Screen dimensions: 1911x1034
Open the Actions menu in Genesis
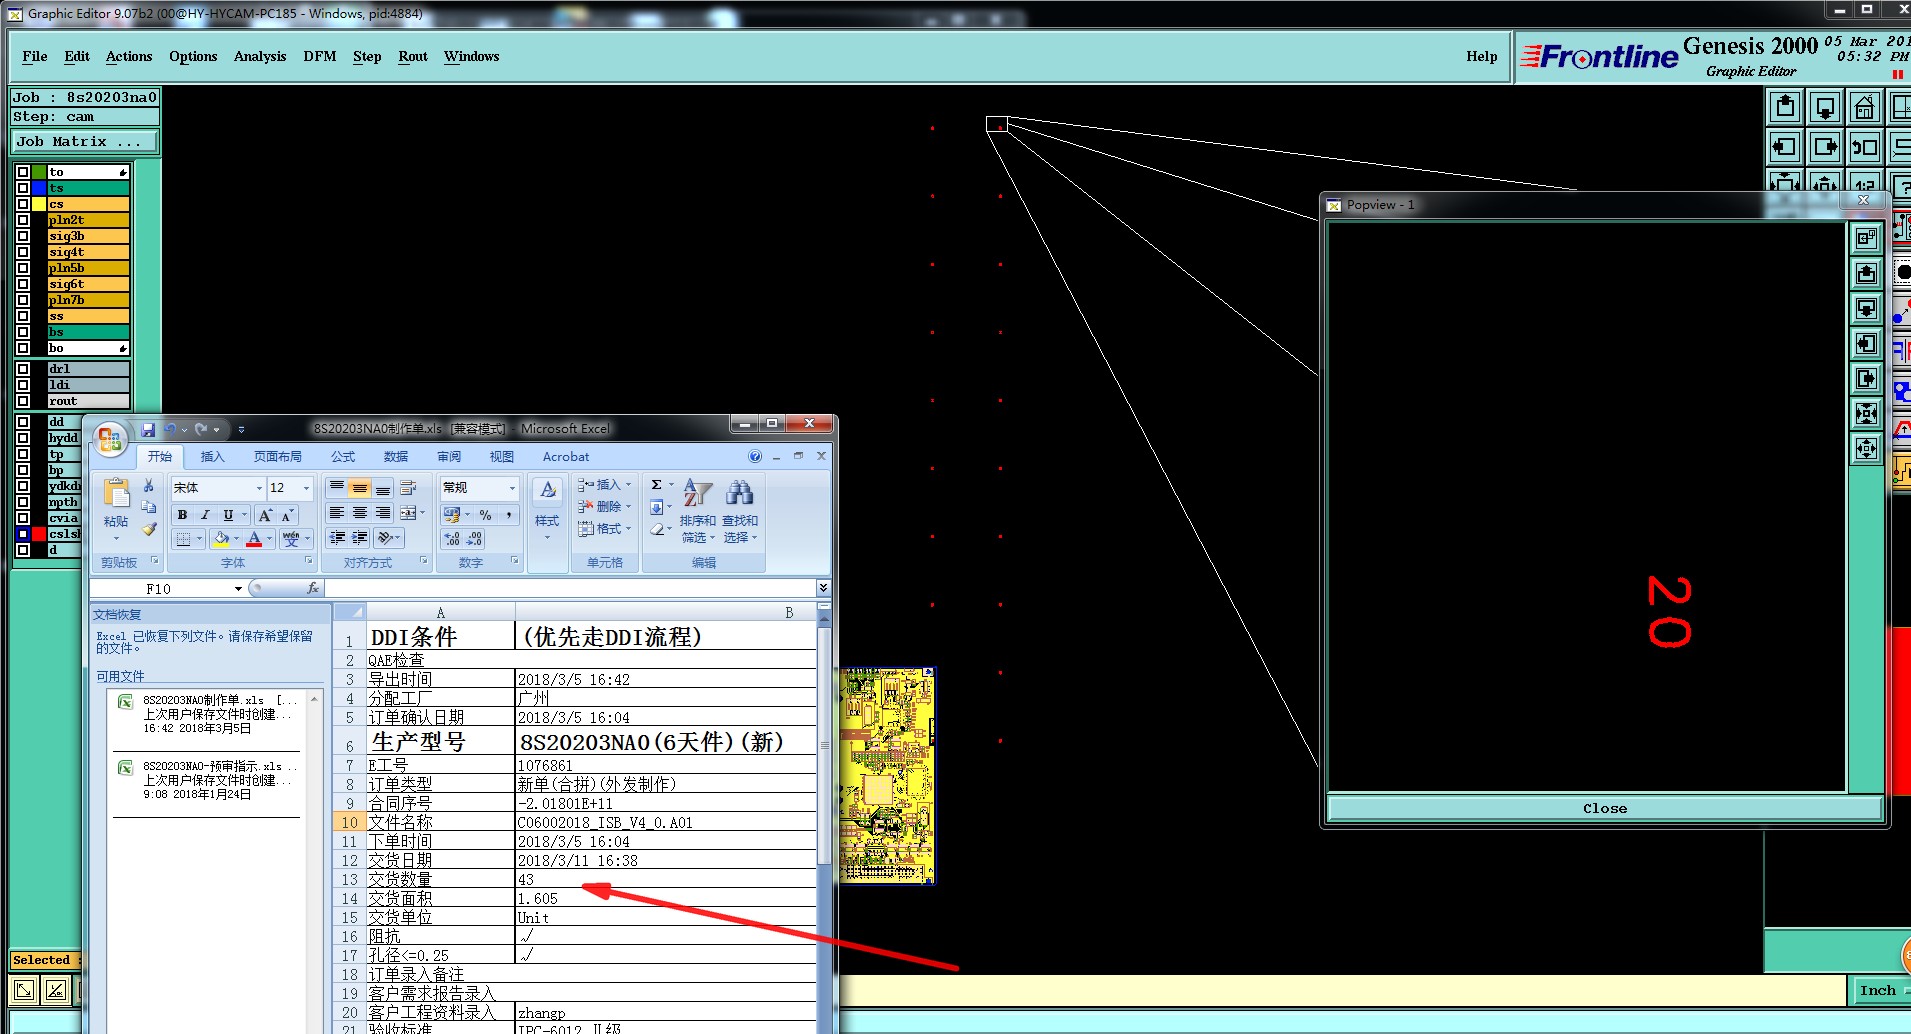click(x=129, y=56)
